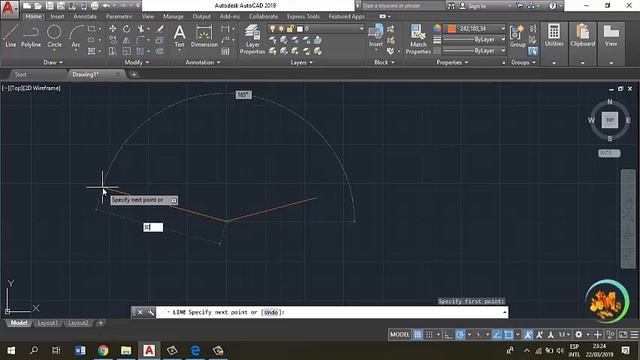Image resolution: width=640 pixels, height=360 pixels.
Task: Toggle ortho mode in status bar
Action: (449, 335)
